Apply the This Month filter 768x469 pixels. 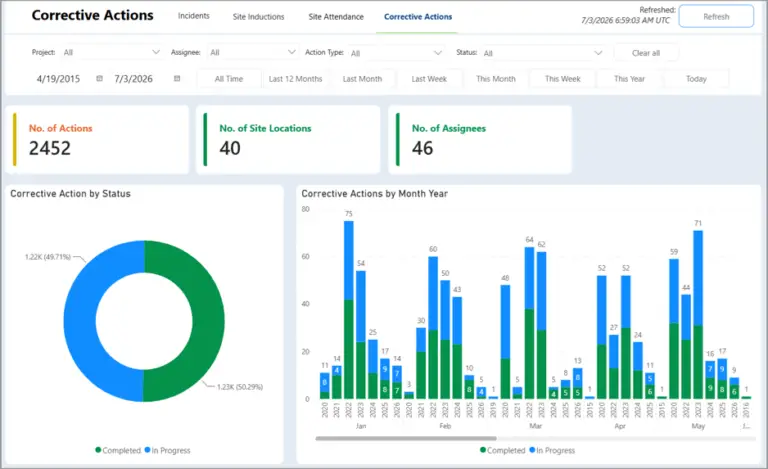pyautogui.click(x=496, y=79)
